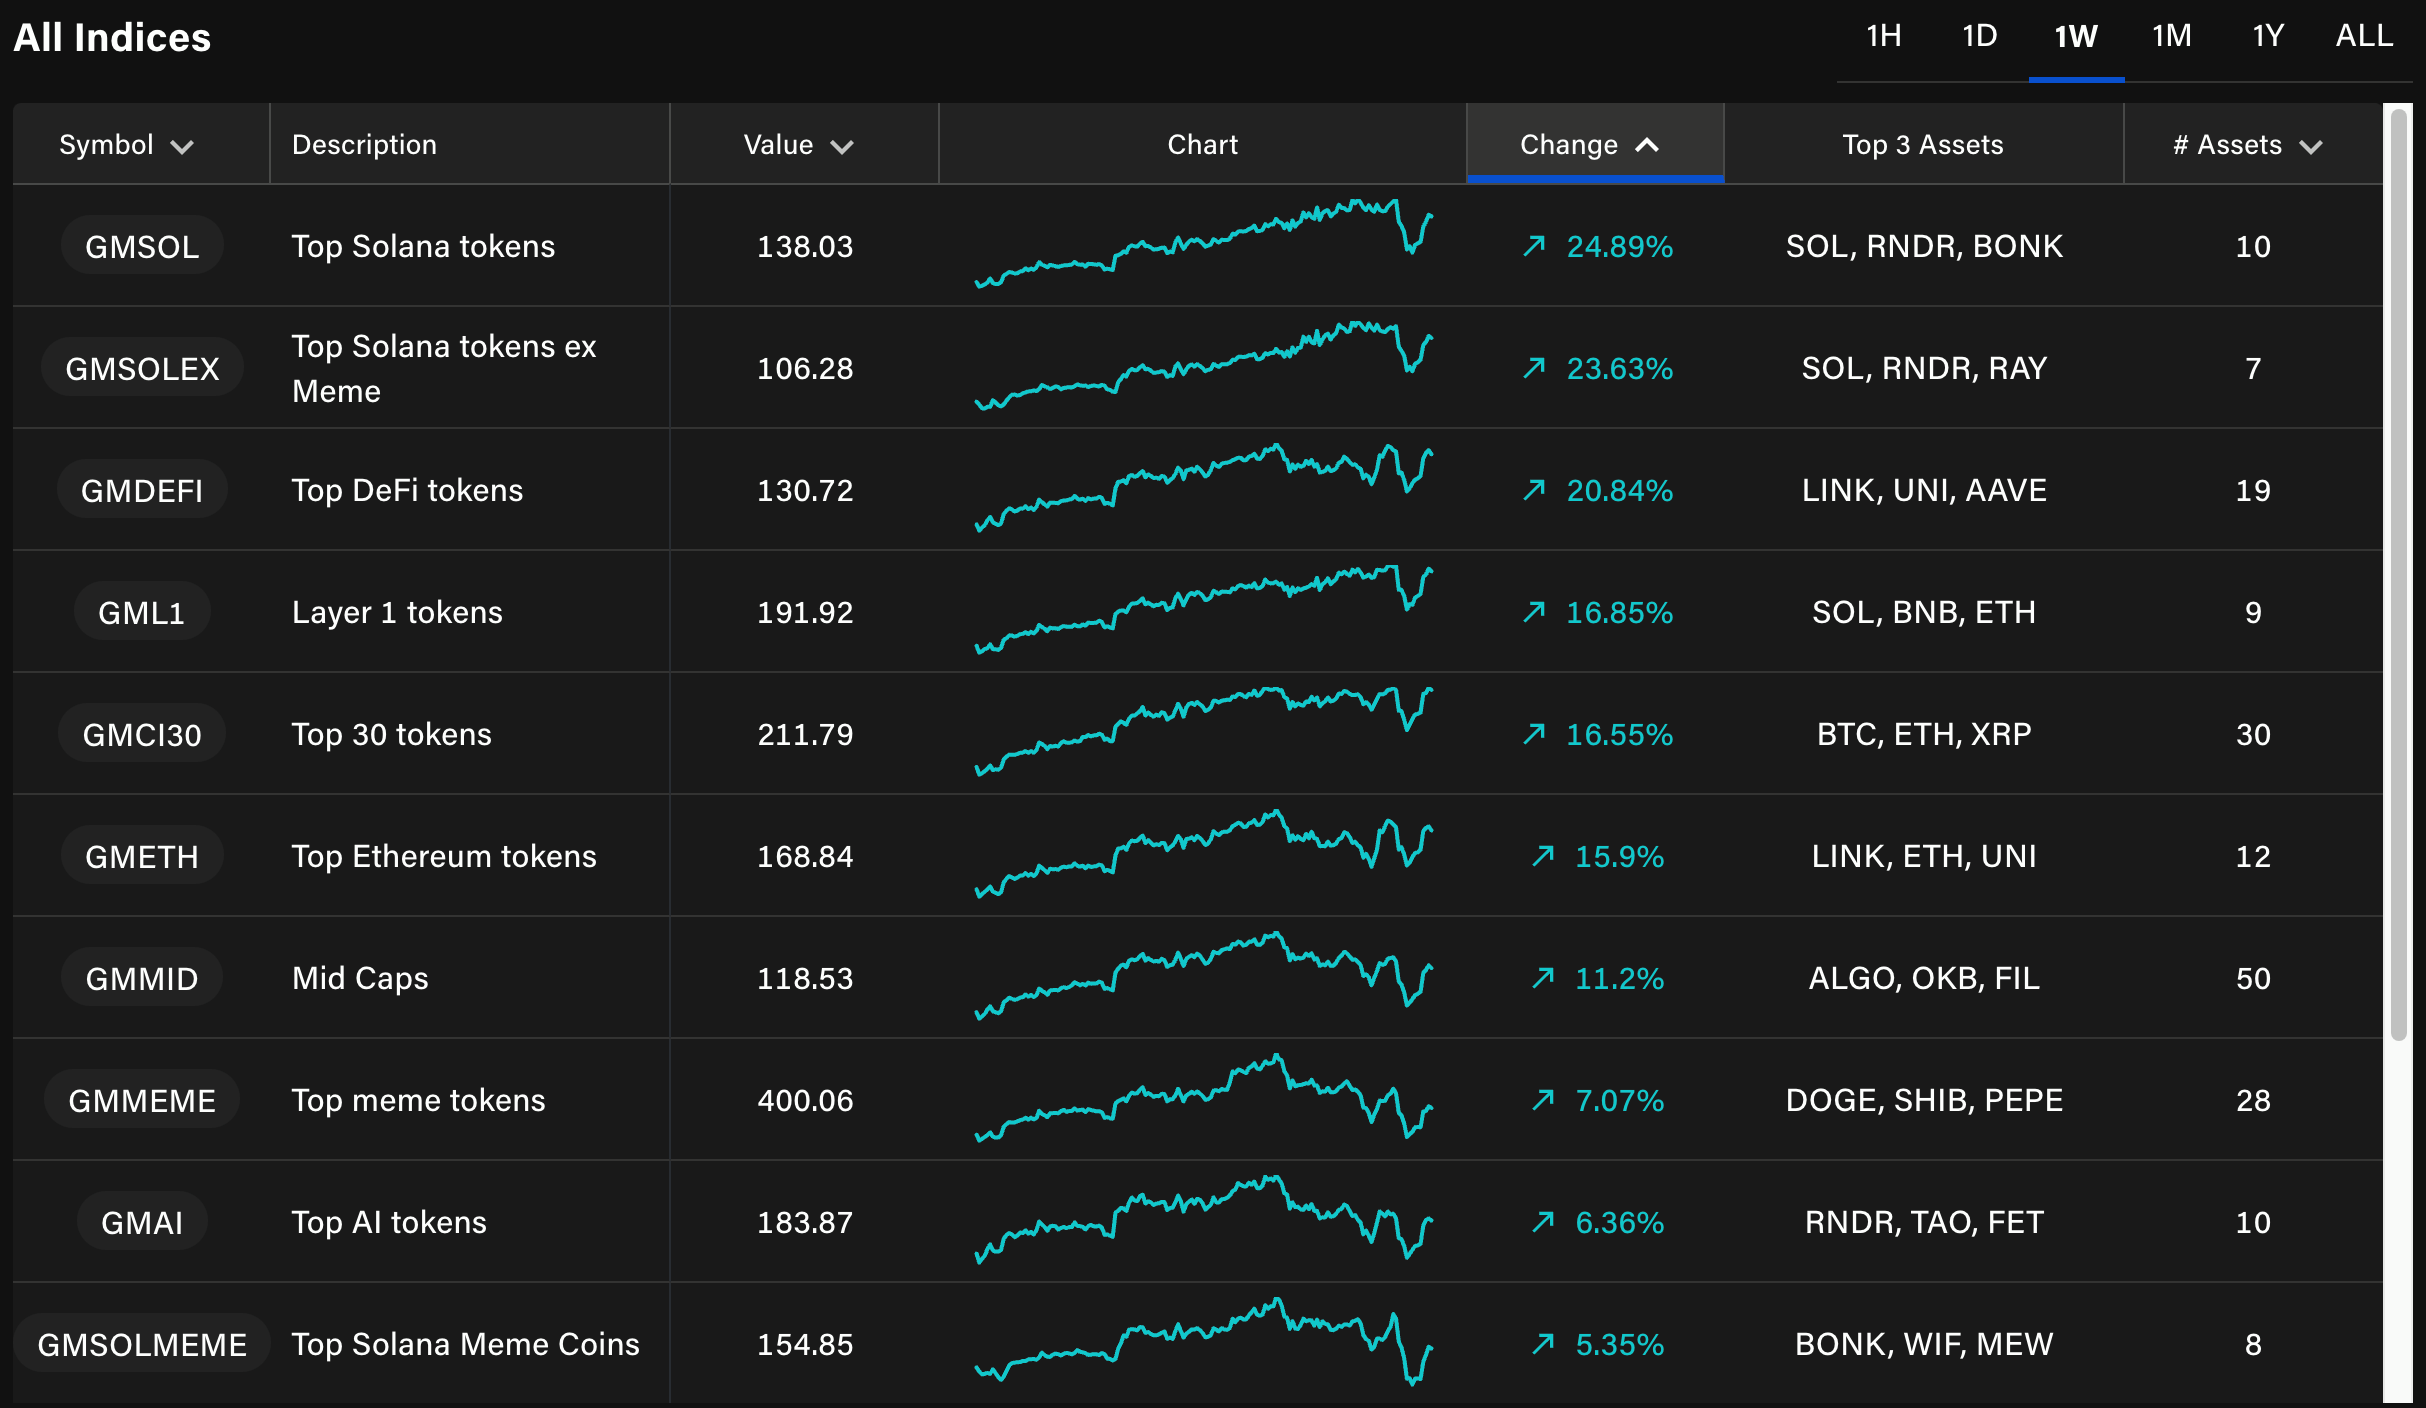
Task: Show the ALL time range
Action: pos(2363,37)
